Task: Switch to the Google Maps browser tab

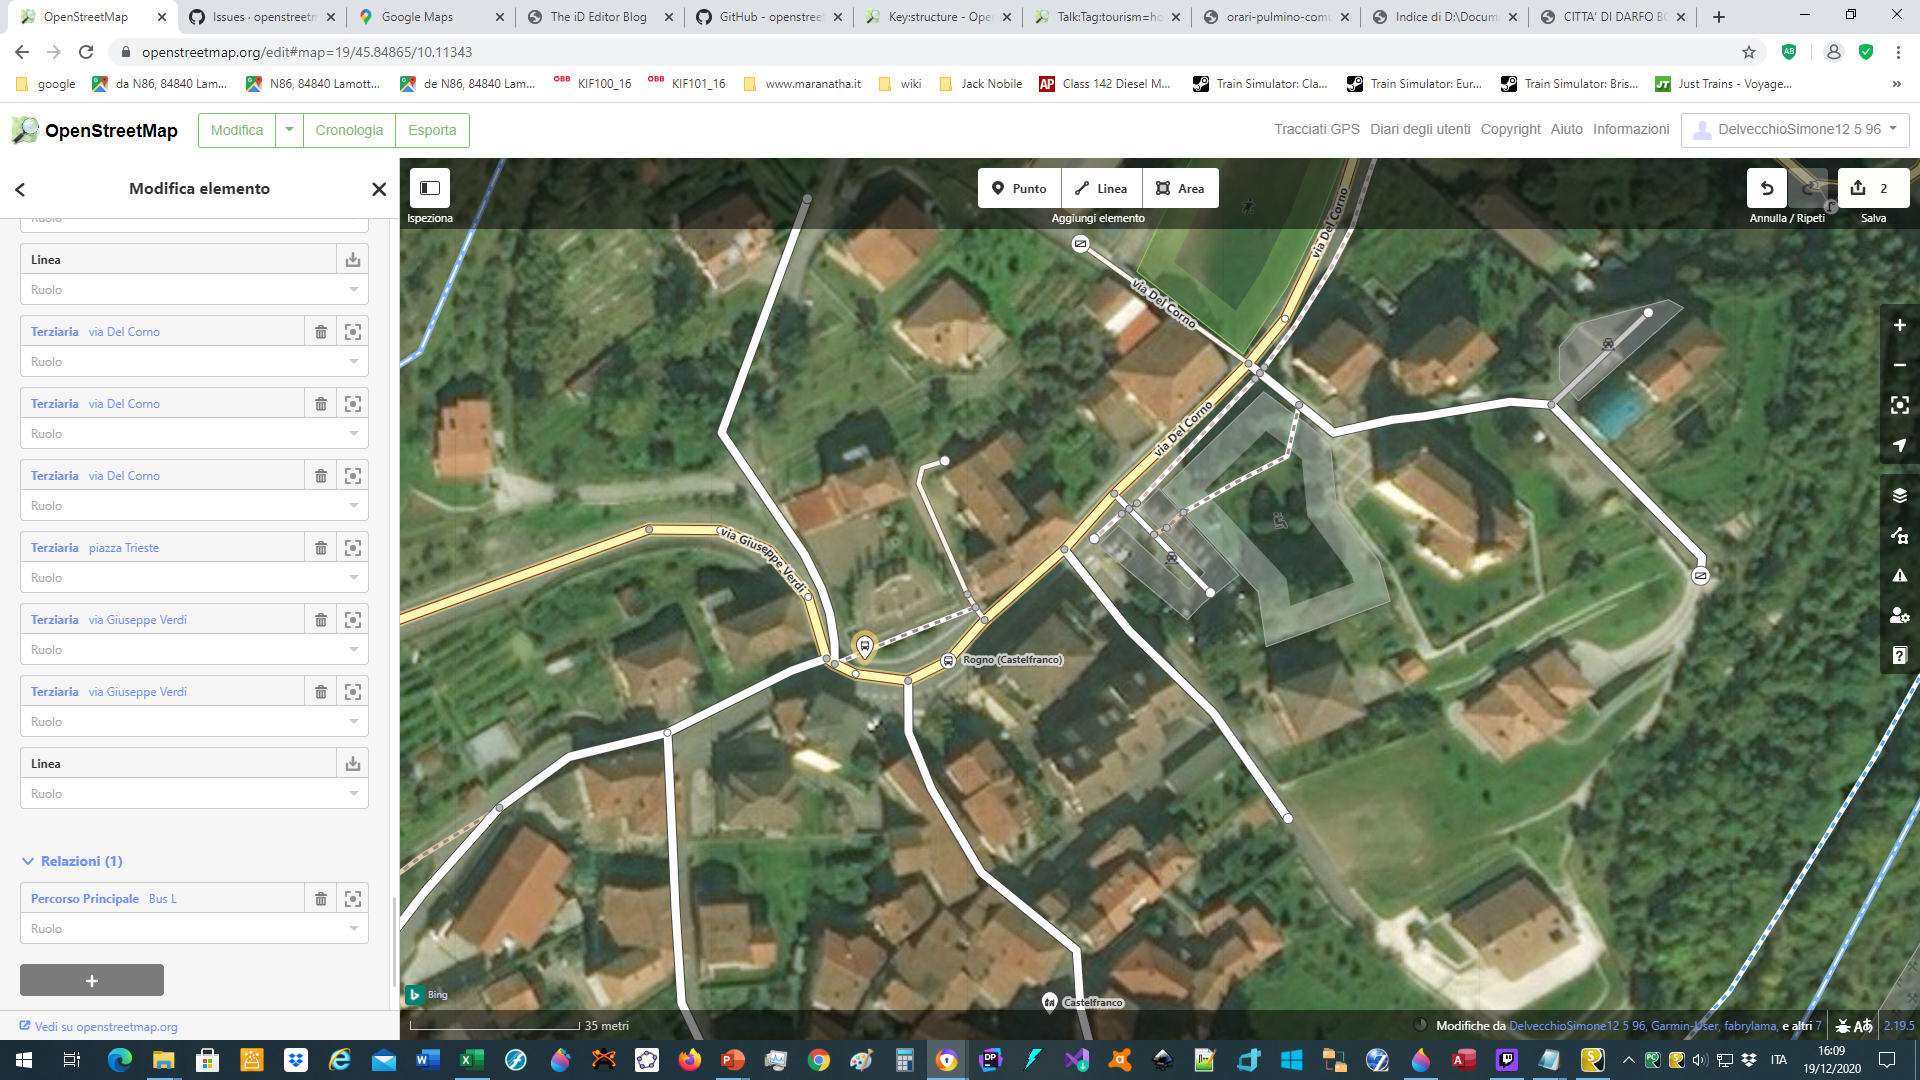Action: tap(430, 17)
